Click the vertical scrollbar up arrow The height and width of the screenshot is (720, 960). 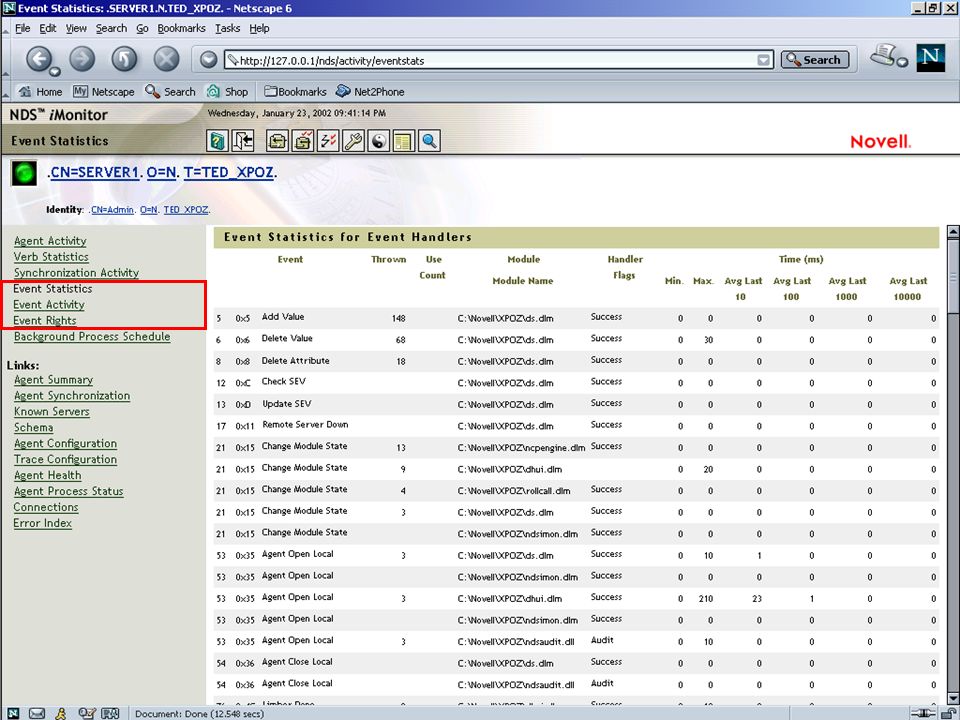point(953,232)
